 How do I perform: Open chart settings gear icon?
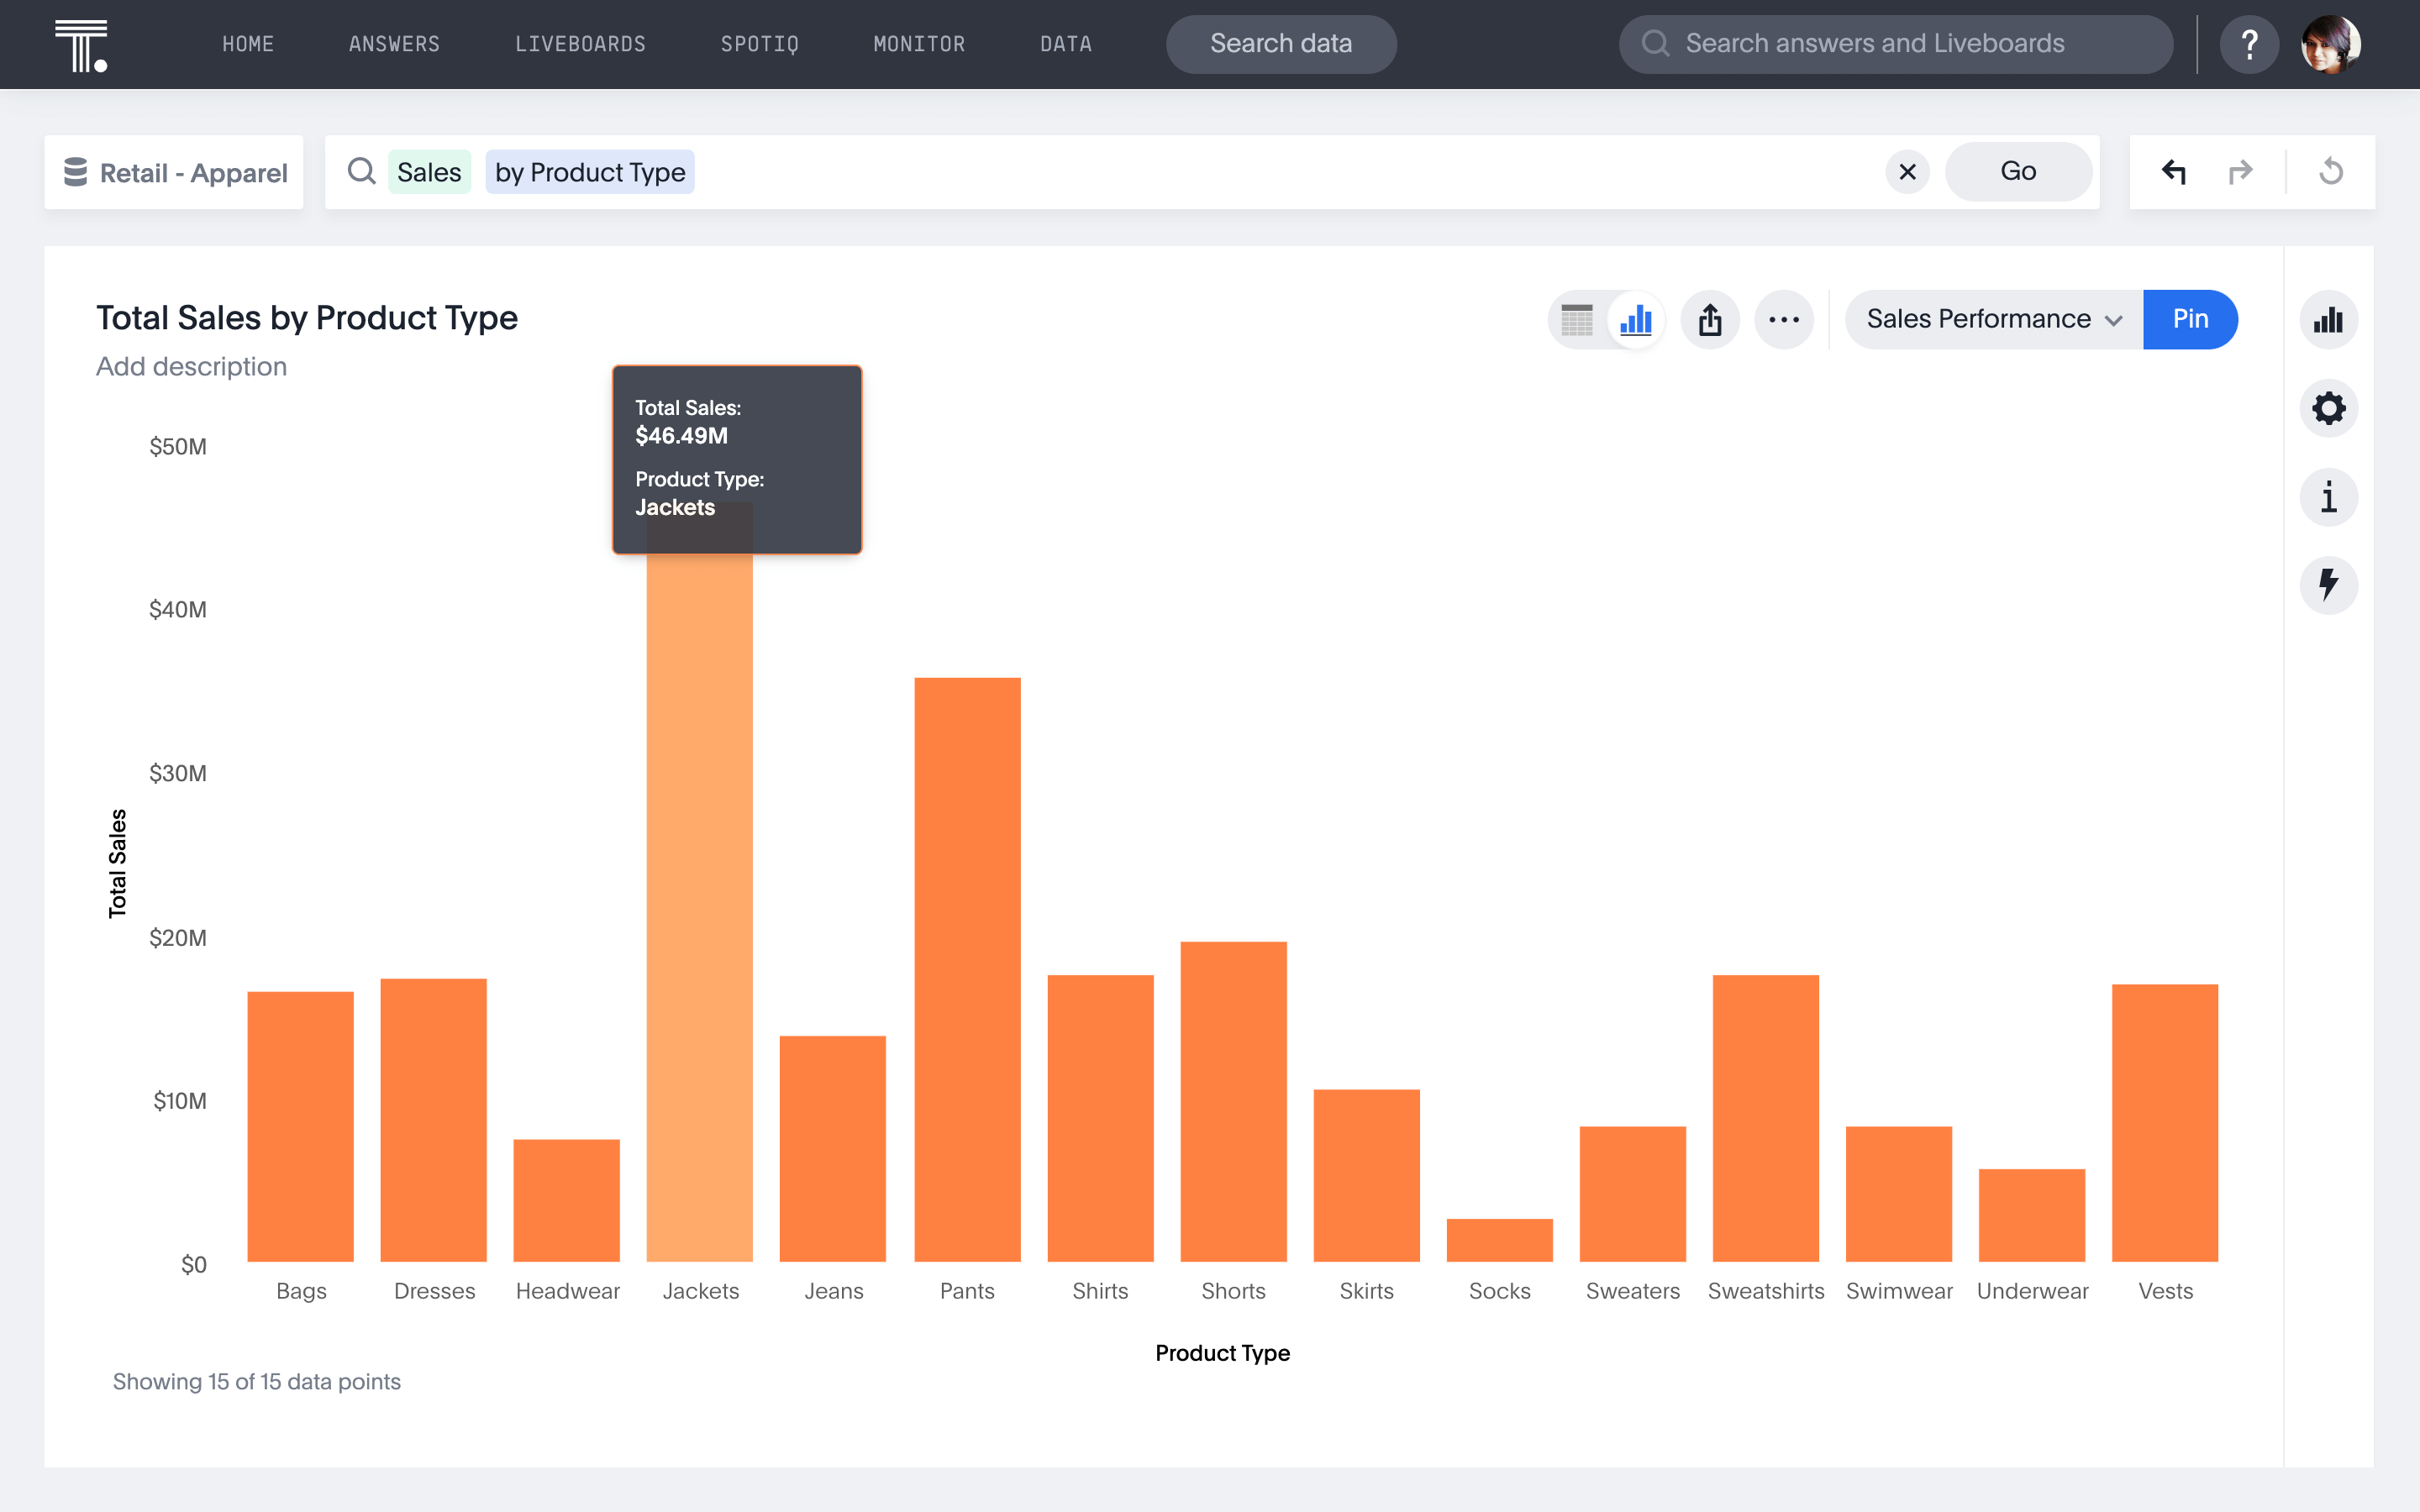(x=2328, y=408)
